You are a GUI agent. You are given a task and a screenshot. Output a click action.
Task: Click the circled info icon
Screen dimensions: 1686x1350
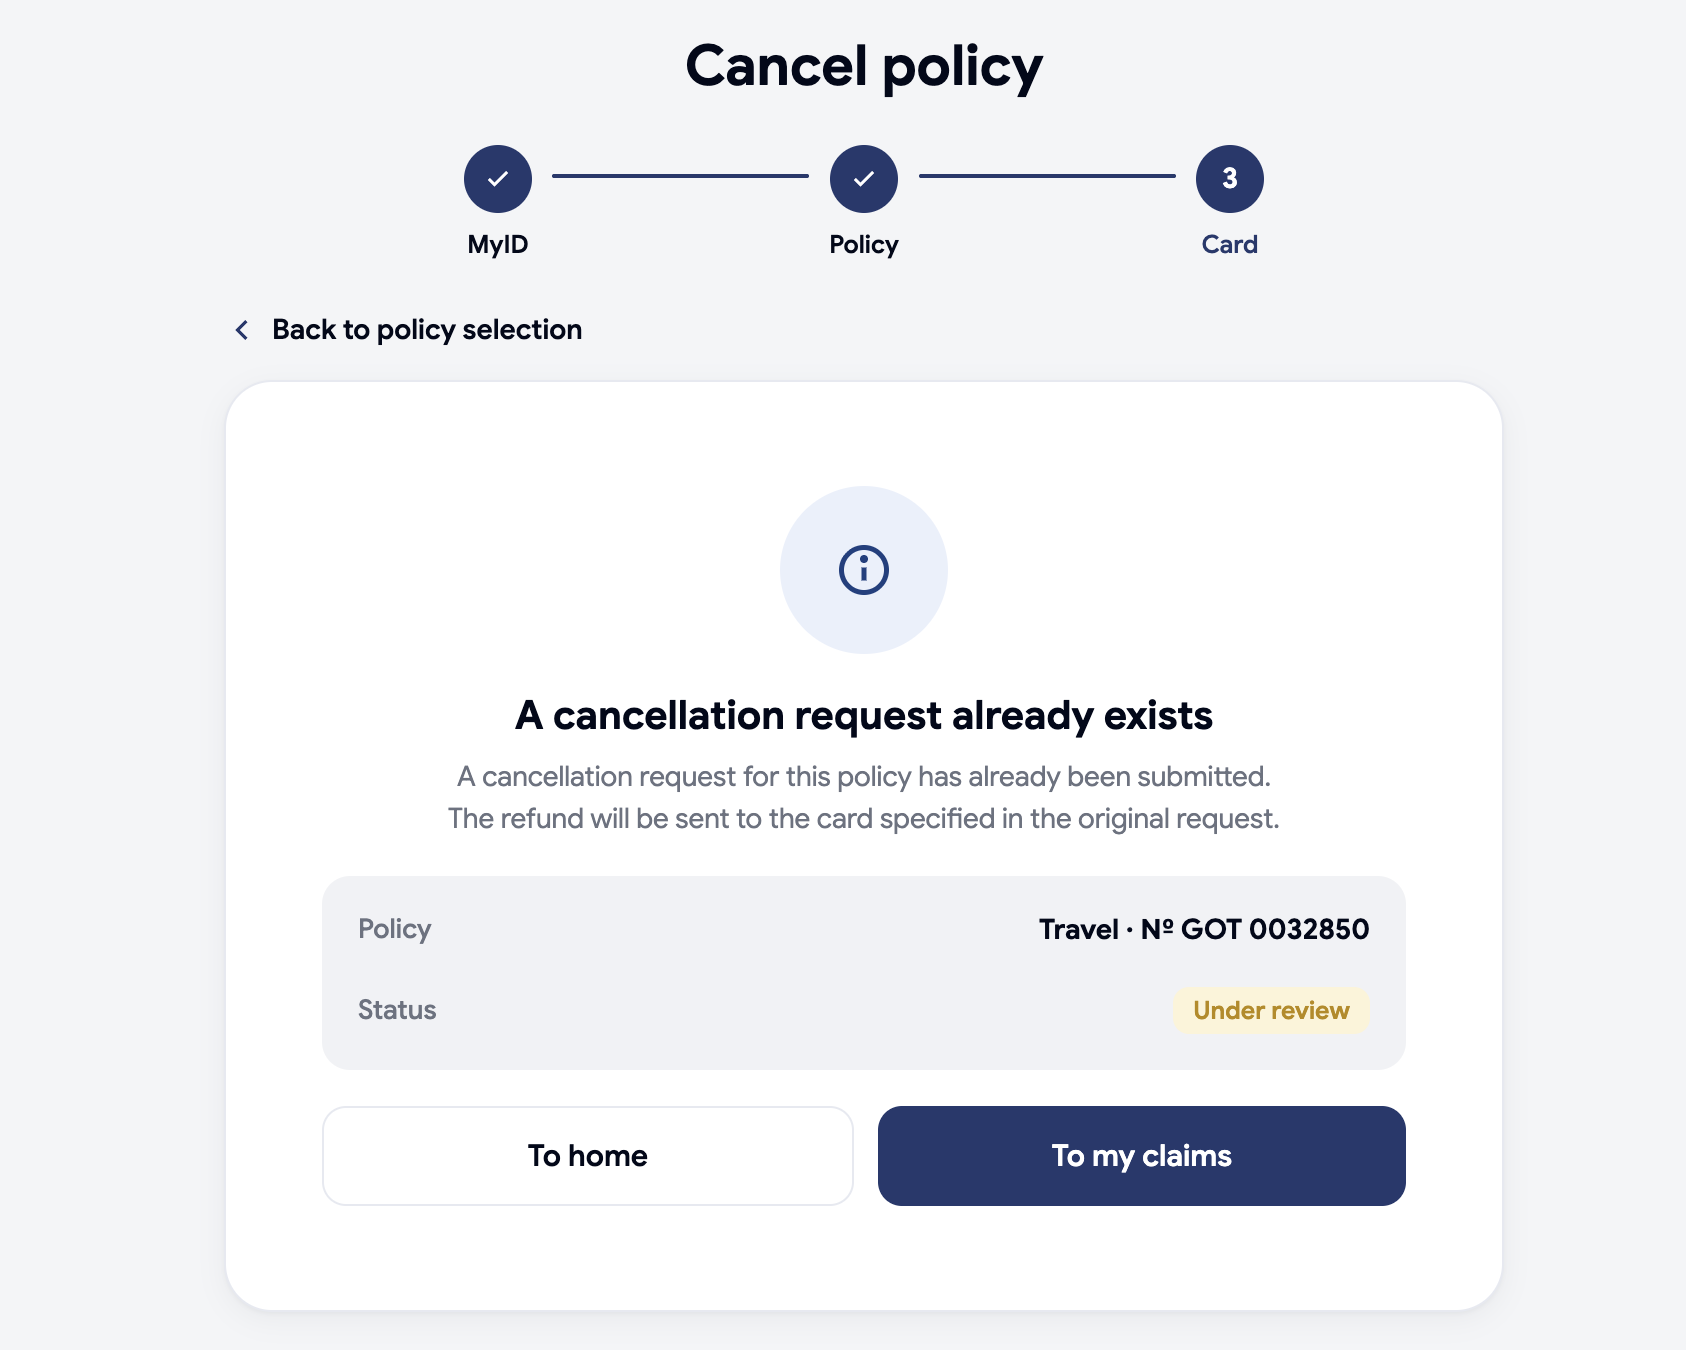point(864,570)
